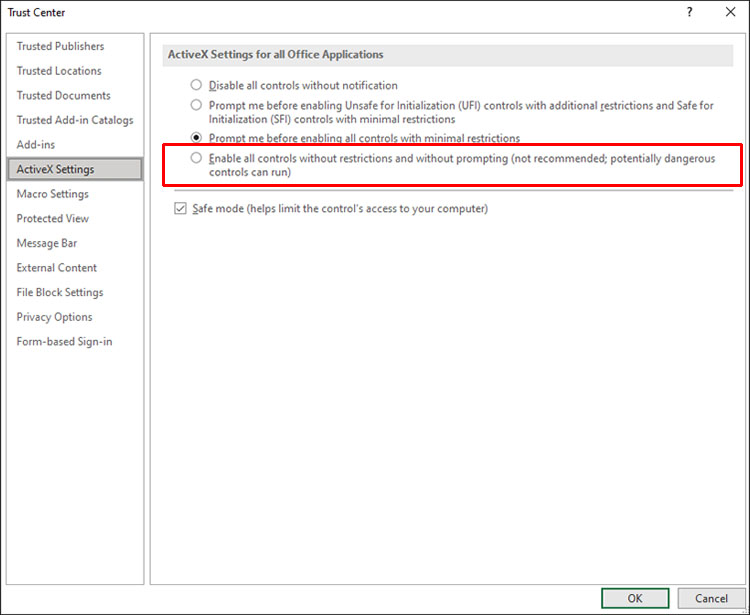Confirm with the OK button
Viewport: 750px width, 615px height.
click(x=635, y=598)
